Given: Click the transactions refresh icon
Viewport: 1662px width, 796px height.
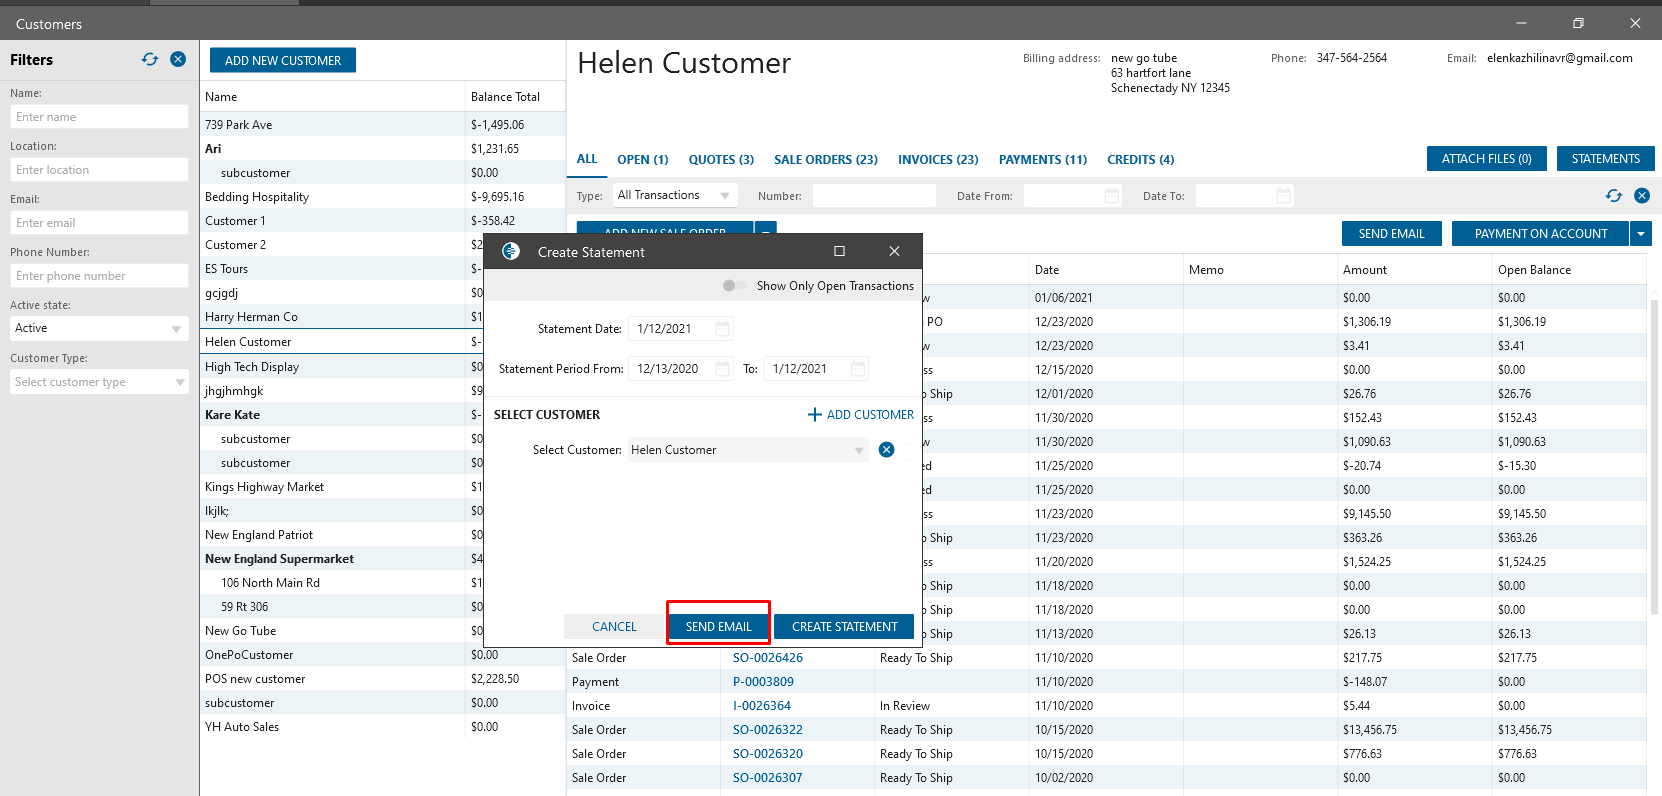Looking at the screenshot, I should (1613, 196).
